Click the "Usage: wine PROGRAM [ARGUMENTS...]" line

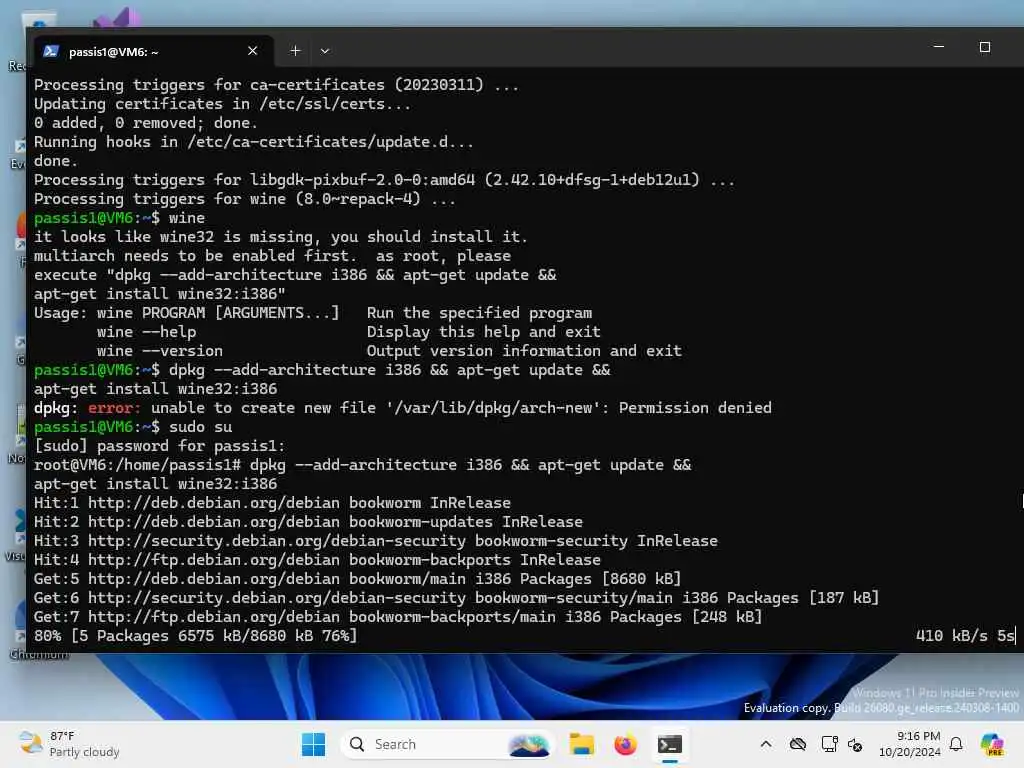[x=313, y=313]
